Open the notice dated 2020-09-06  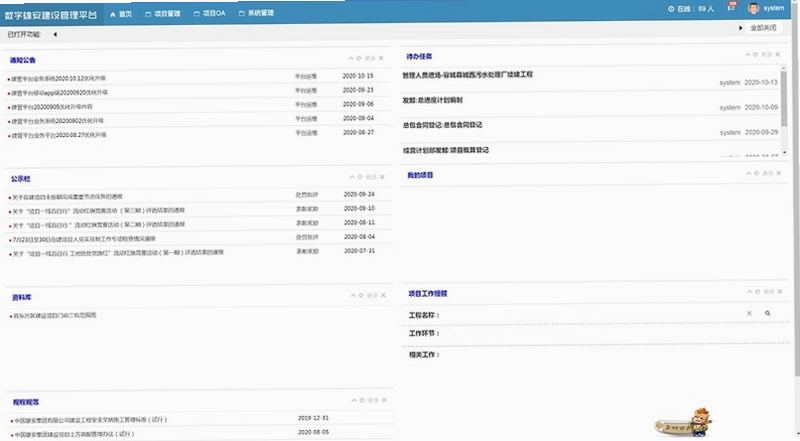pos(52,107)
